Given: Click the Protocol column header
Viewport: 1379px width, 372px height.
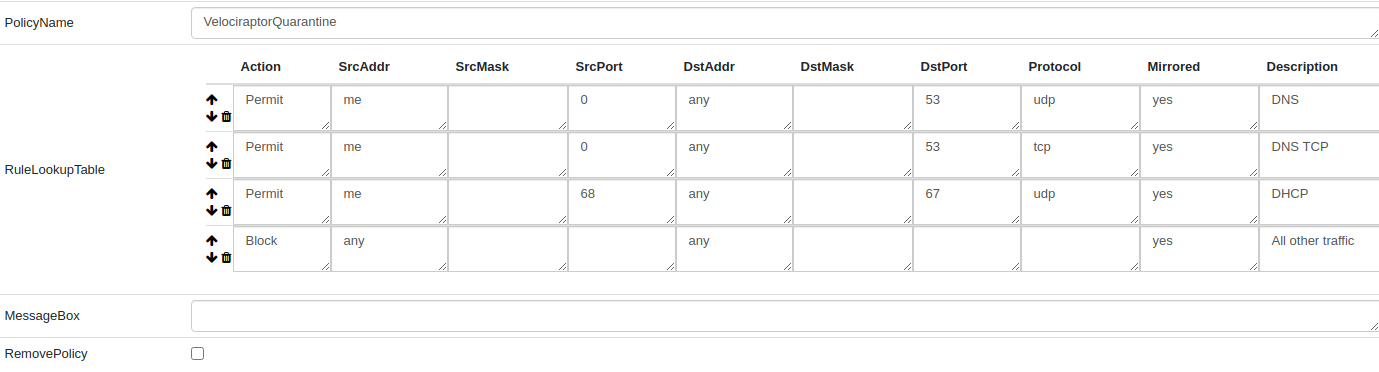Looking at the screenshot, I should (x=1054, y=67).
